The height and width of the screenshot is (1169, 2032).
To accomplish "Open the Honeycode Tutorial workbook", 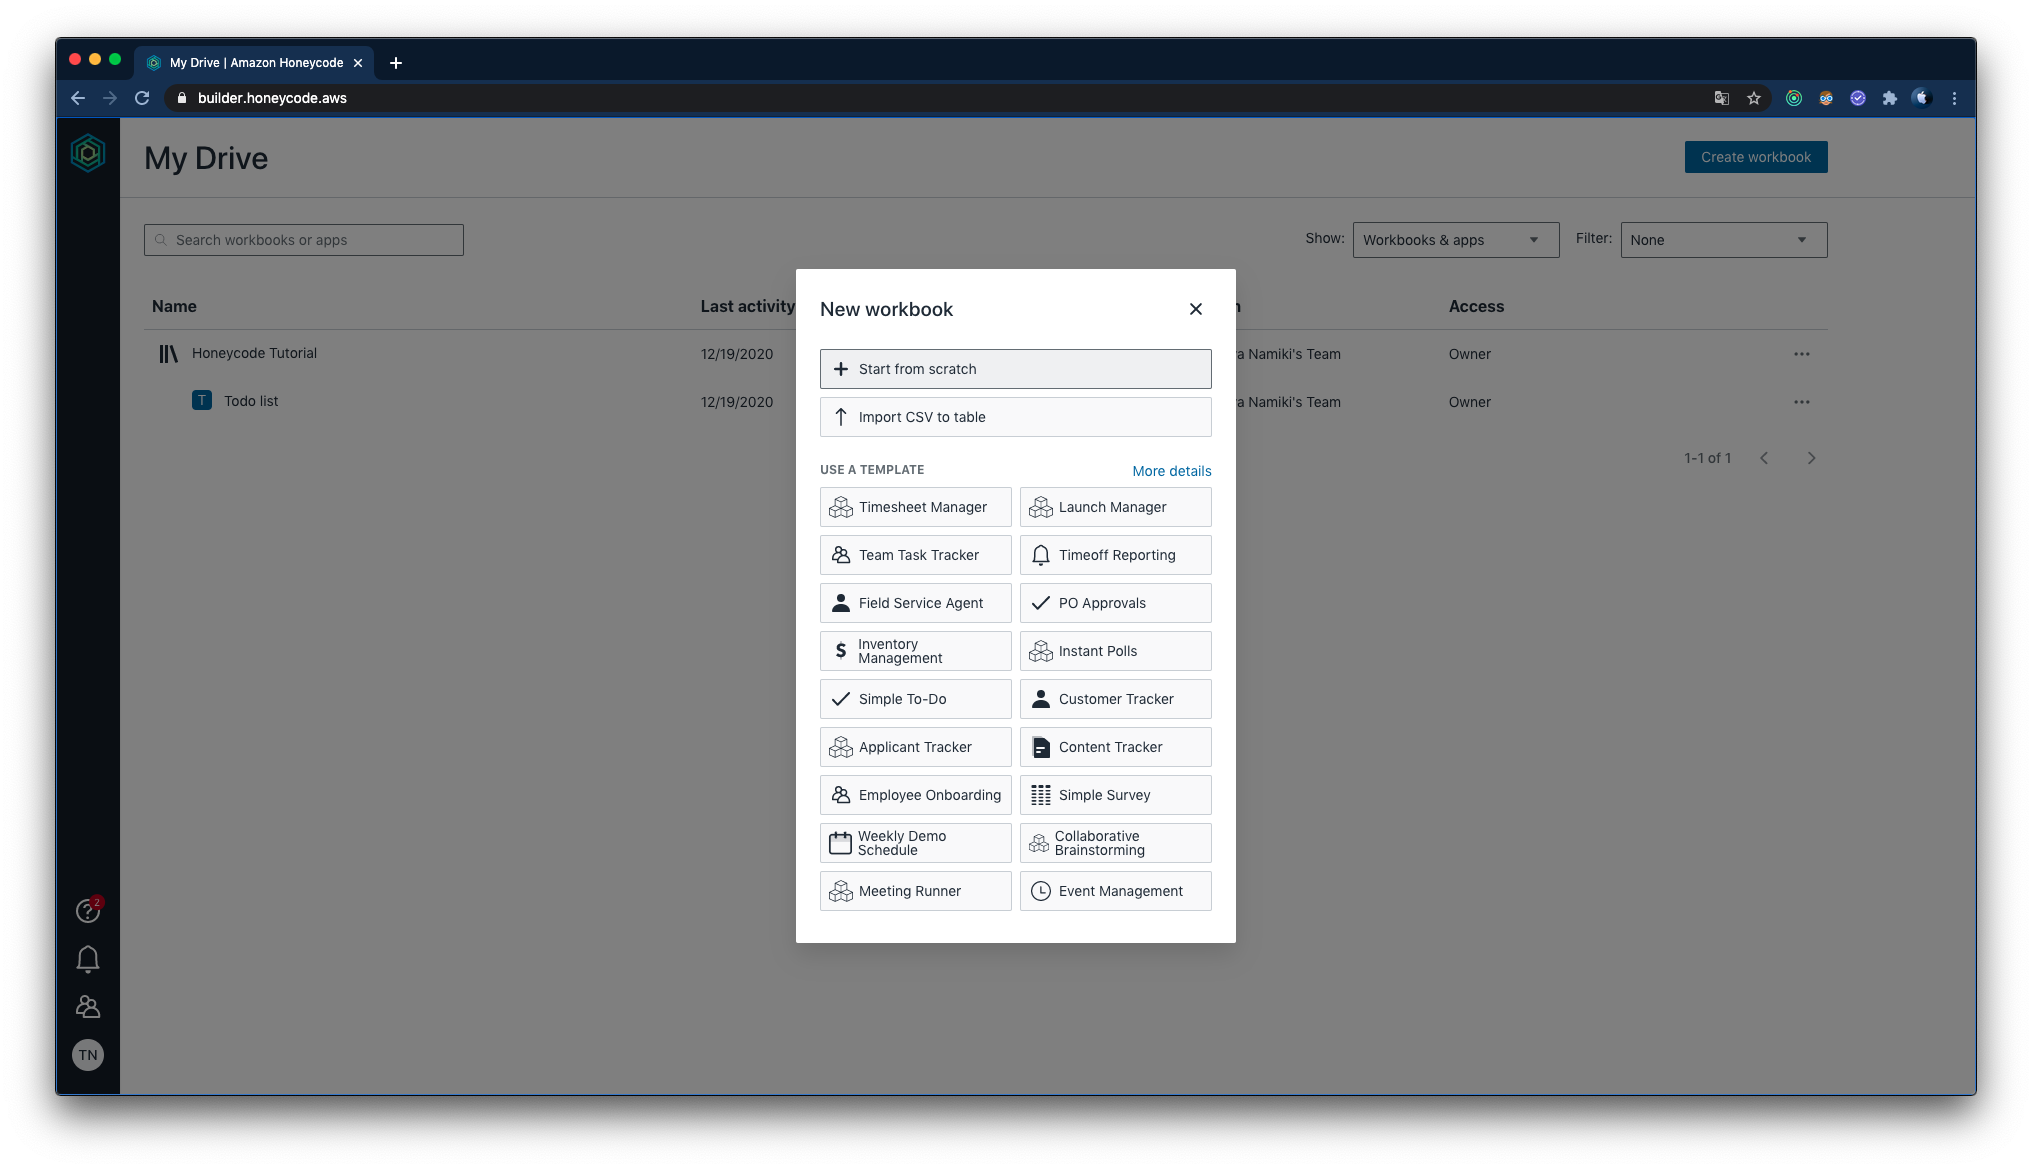I will click(x=254, y=353).
